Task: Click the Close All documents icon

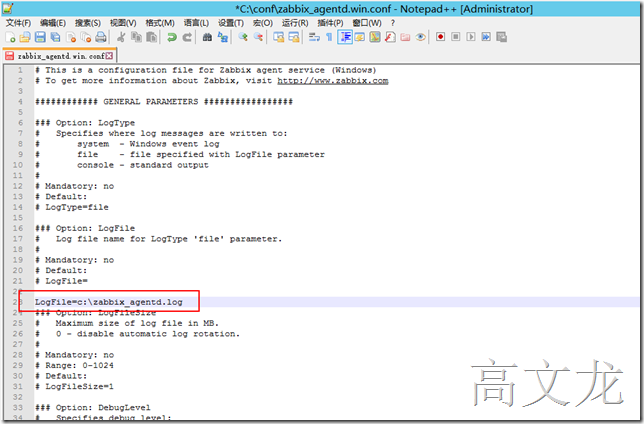Action: (x=86, y=37)
